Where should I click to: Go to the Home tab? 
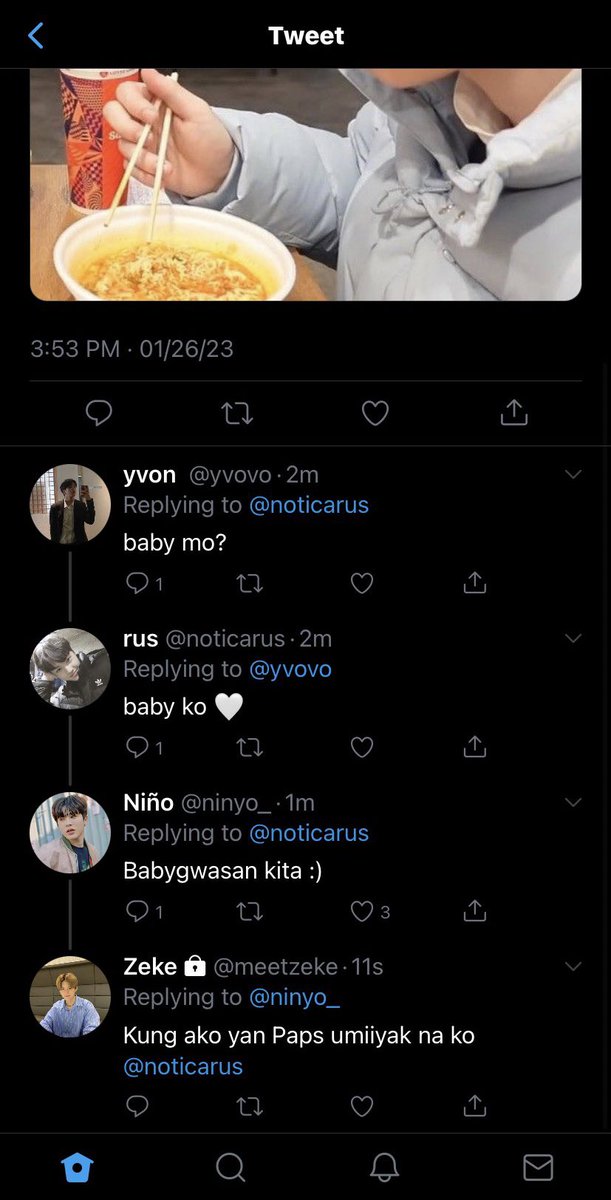pyautogui.click(x=76, y=1167)
